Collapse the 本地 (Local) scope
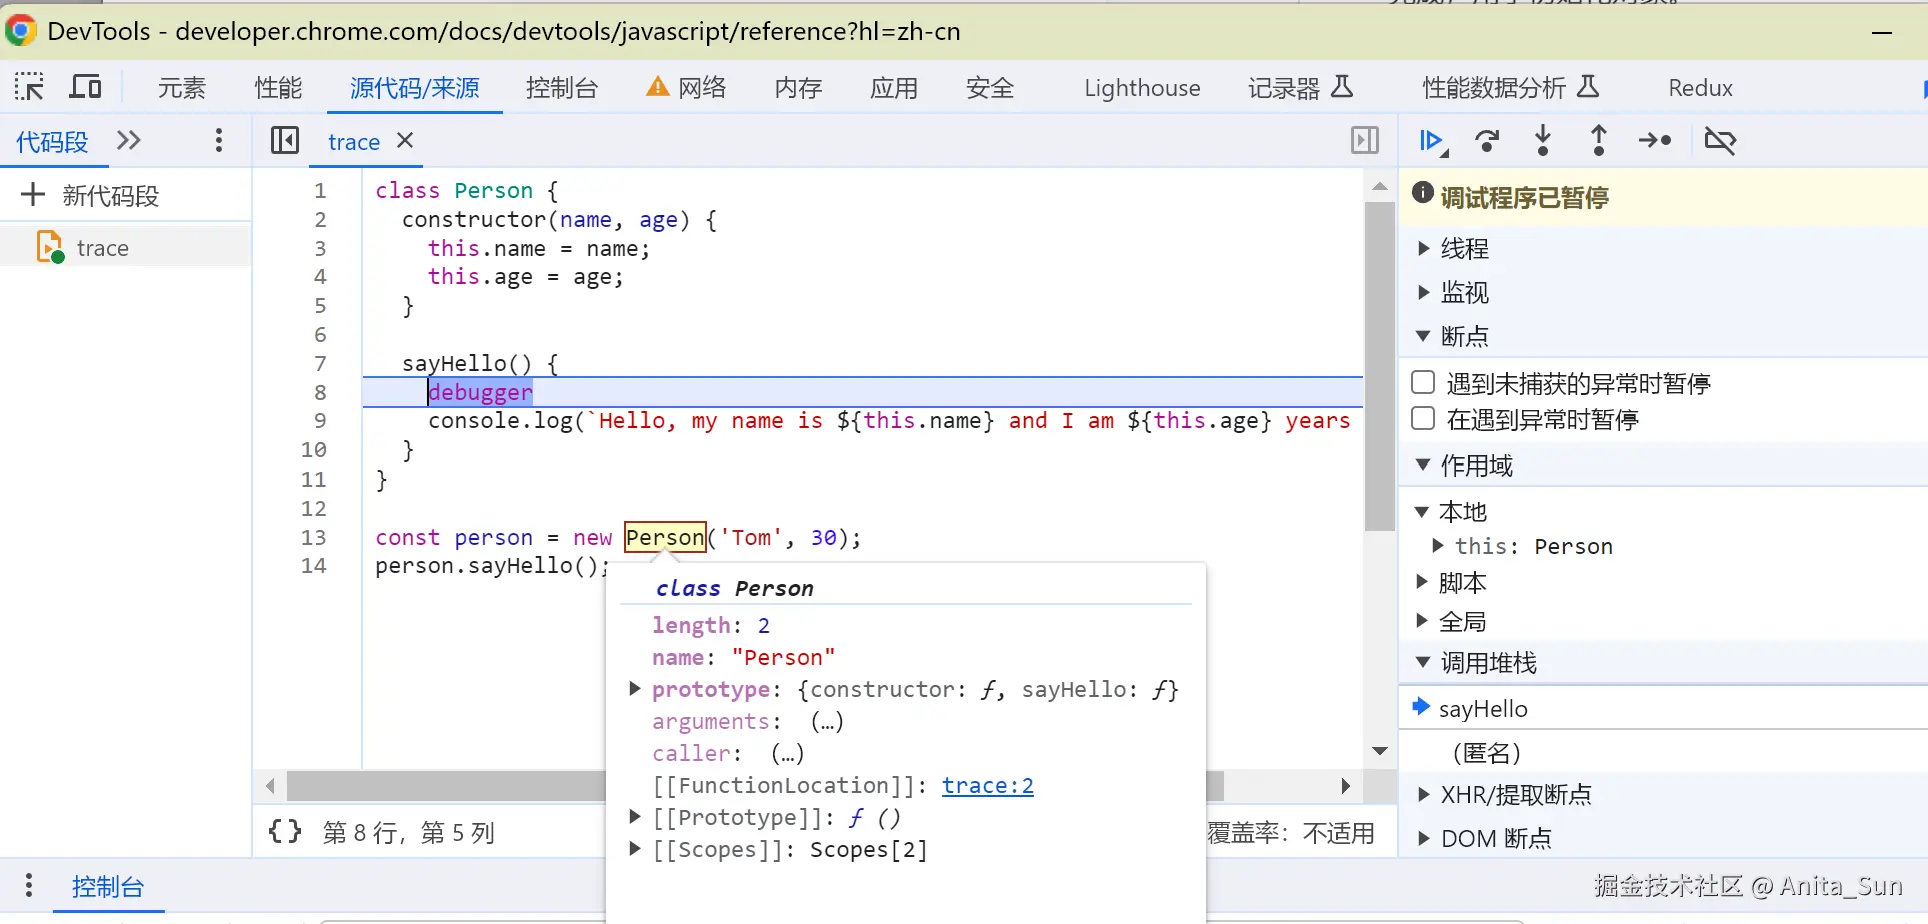Image resolution: width=1928 pixels, height=924 pixels. 1422,511
